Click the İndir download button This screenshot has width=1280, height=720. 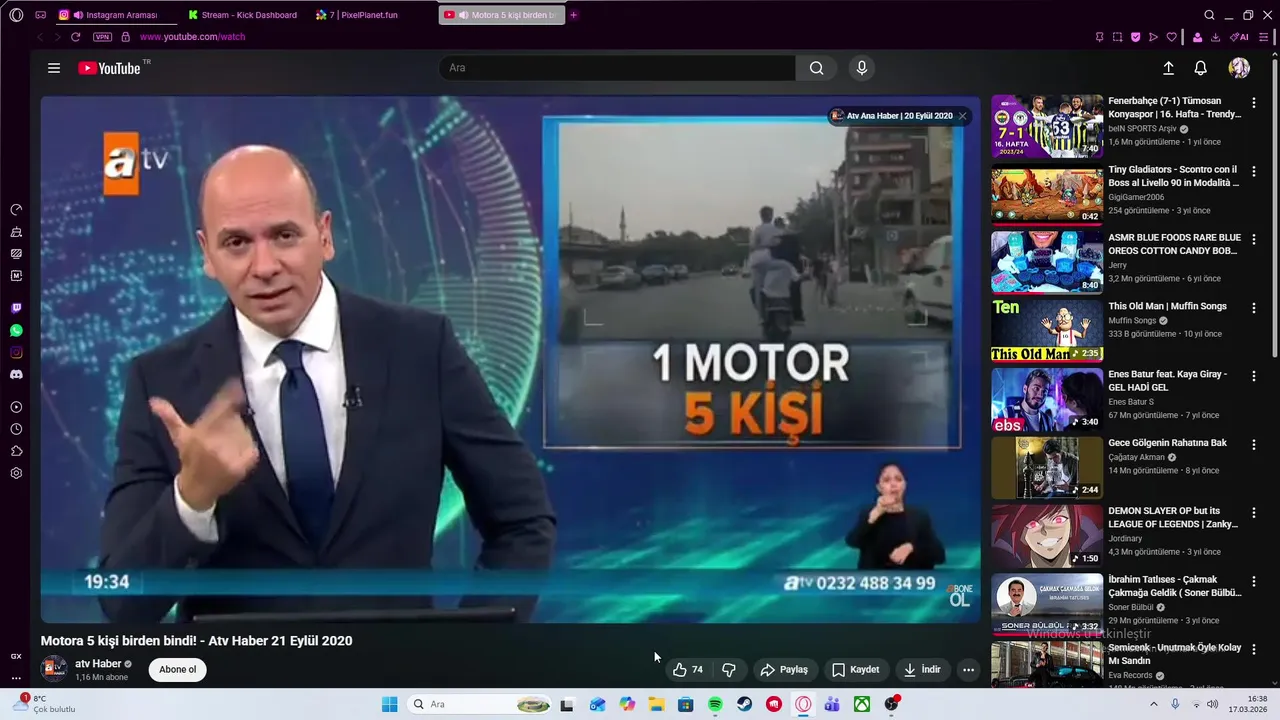922,670
